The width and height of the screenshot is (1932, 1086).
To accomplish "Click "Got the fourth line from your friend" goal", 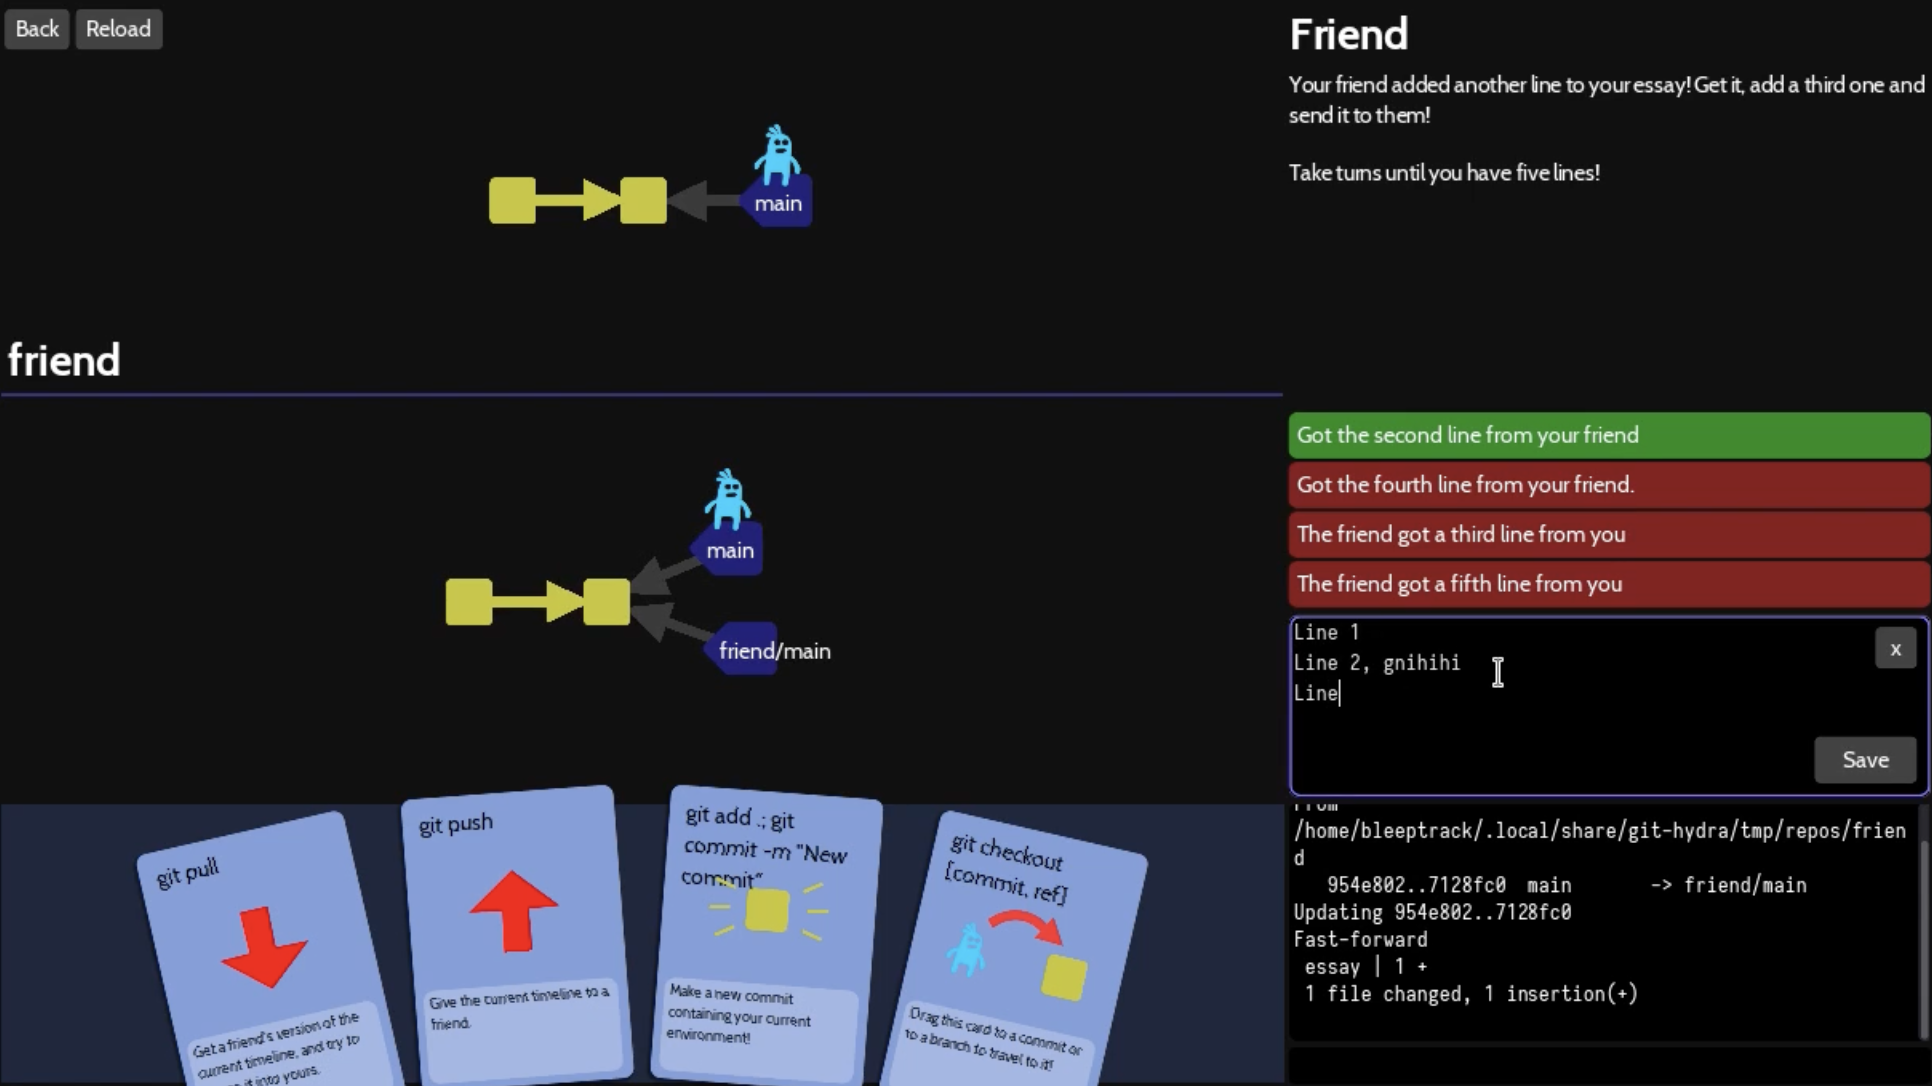I will point(1608,485).
